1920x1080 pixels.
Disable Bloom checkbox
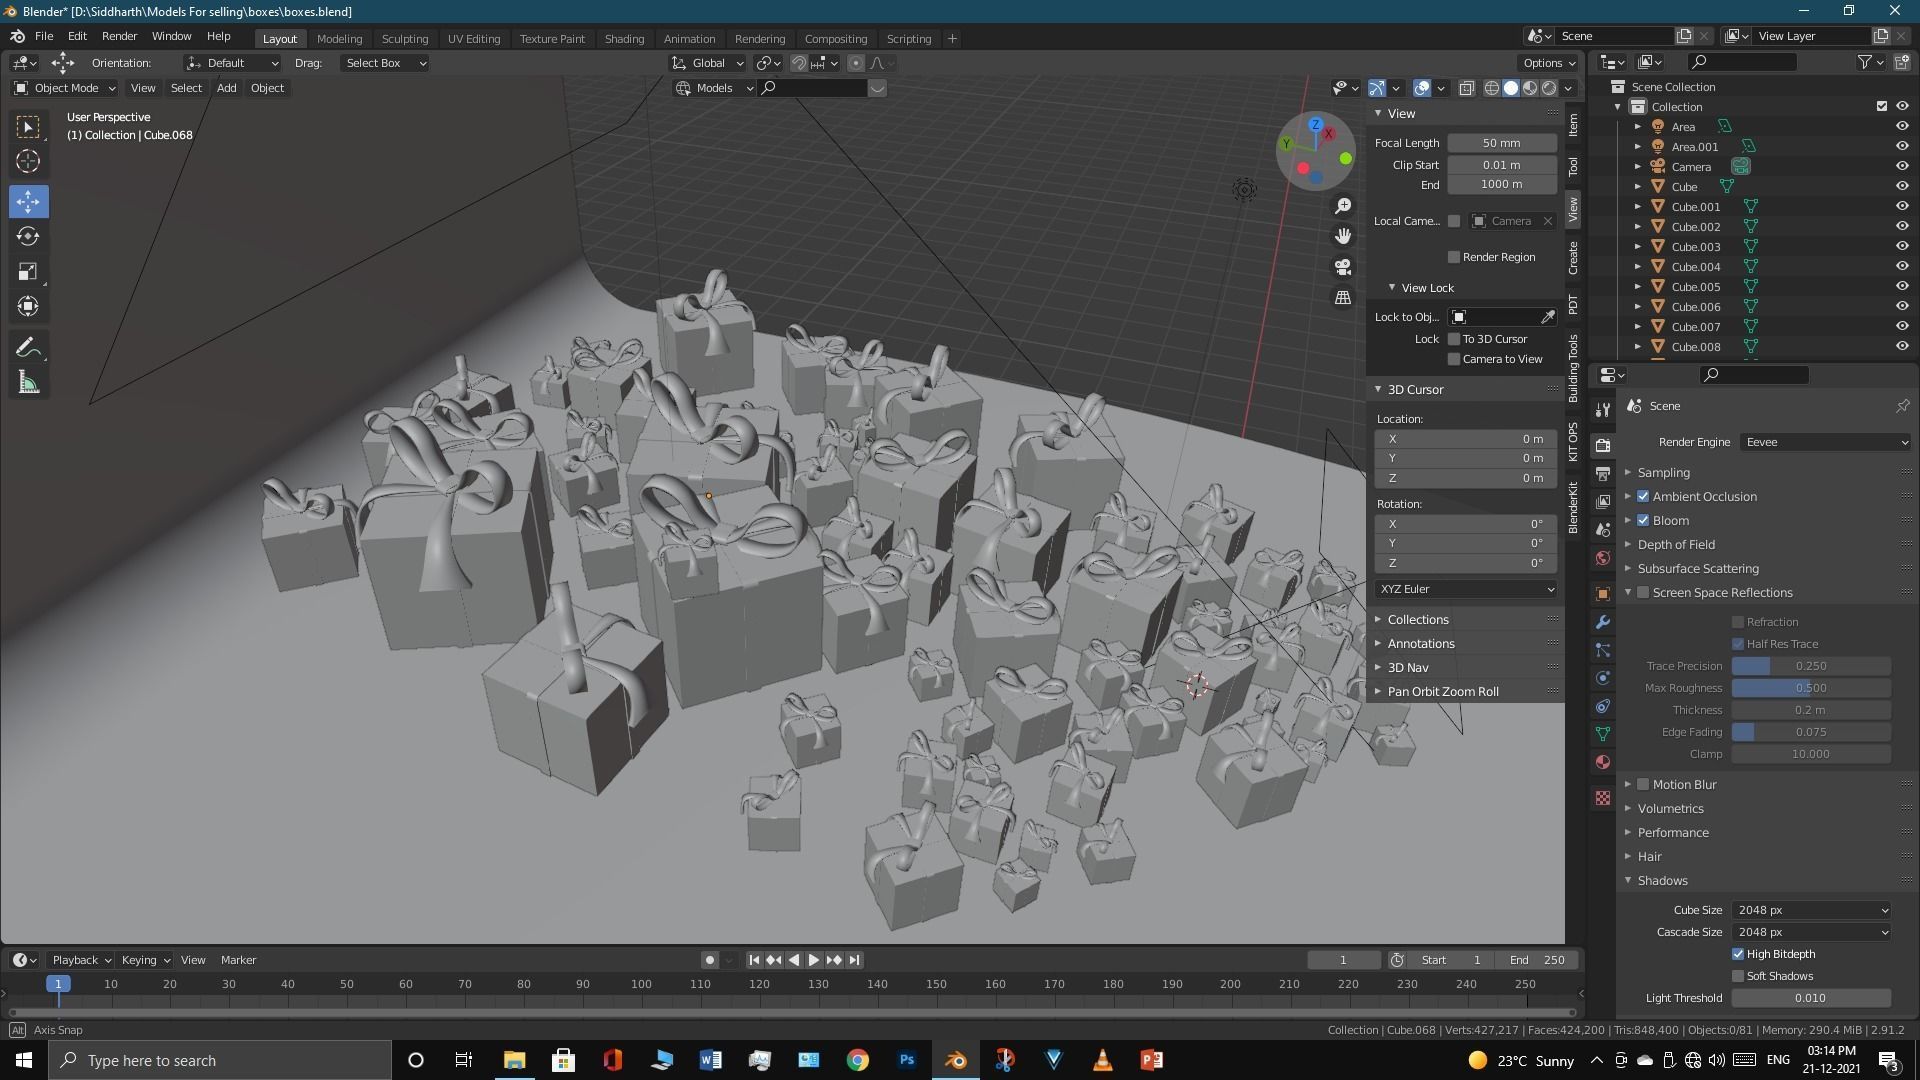pos(1643,521)
